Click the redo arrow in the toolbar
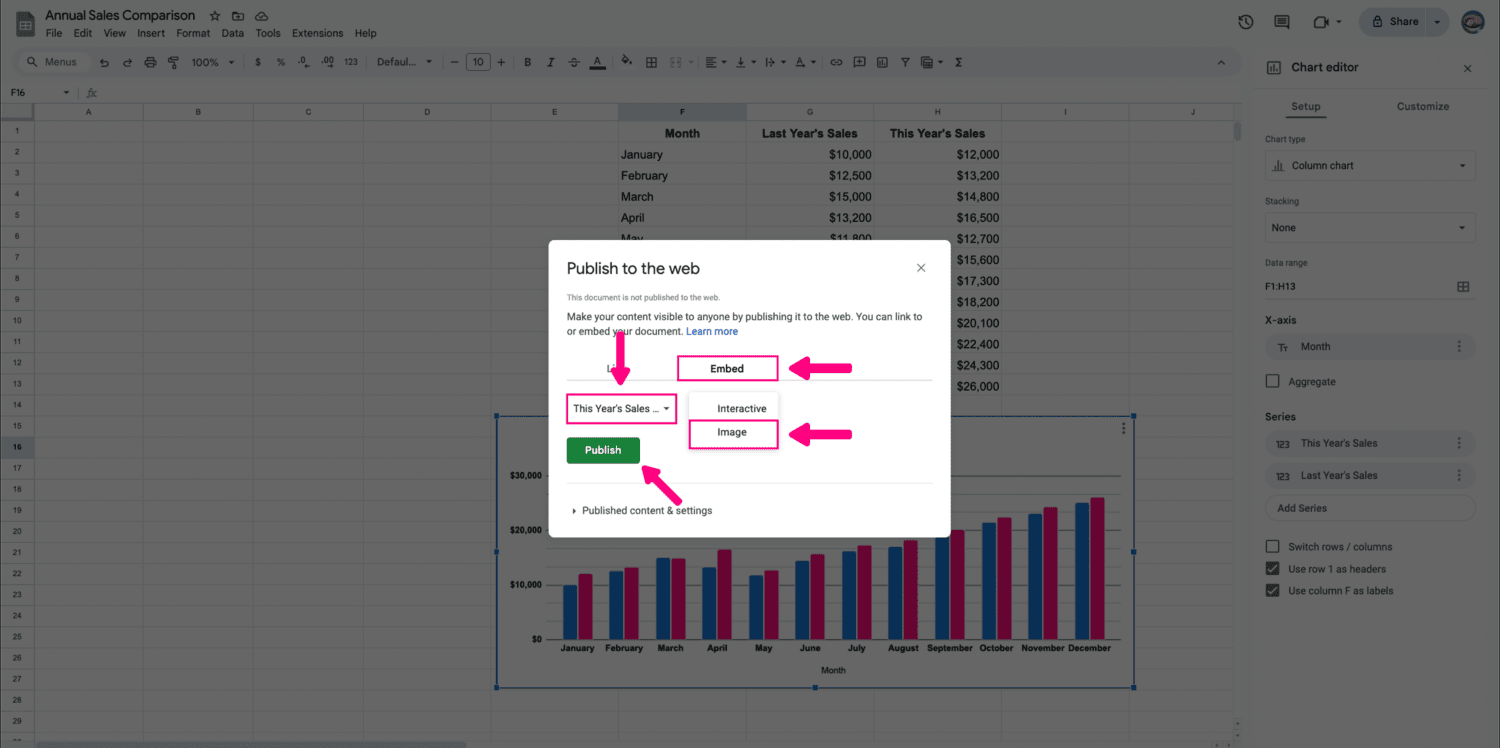 click(127, 62)
